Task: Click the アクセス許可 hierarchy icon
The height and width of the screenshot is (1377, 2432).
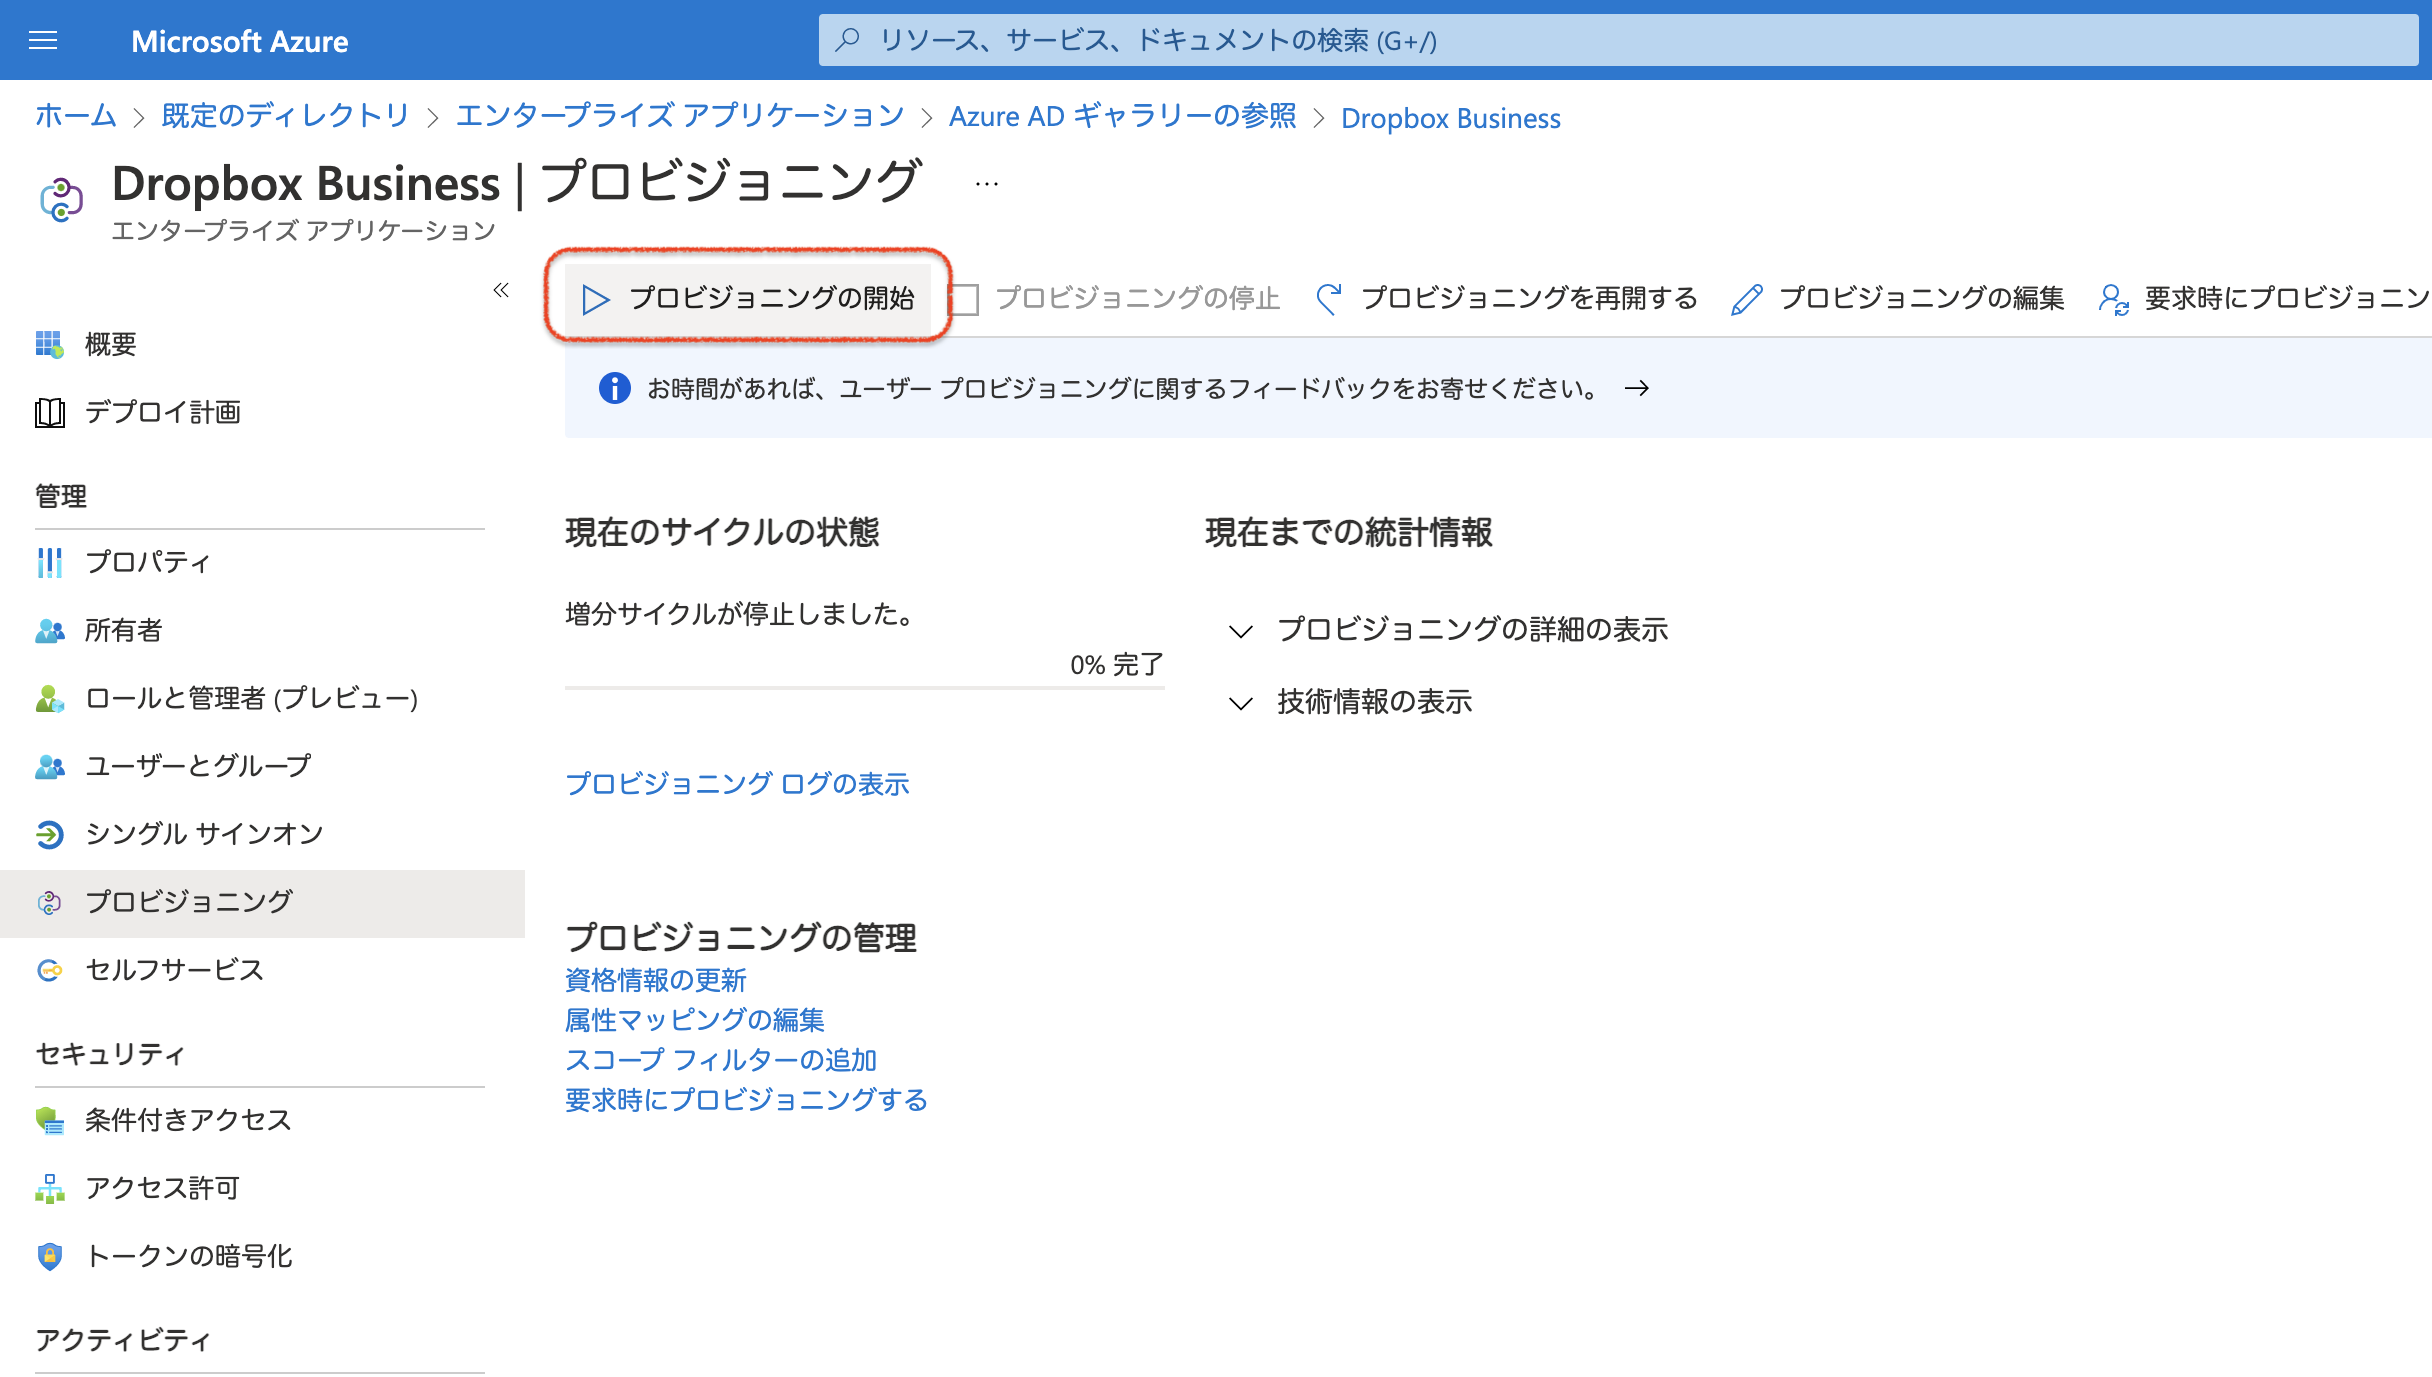Action: coord(50,1188)
